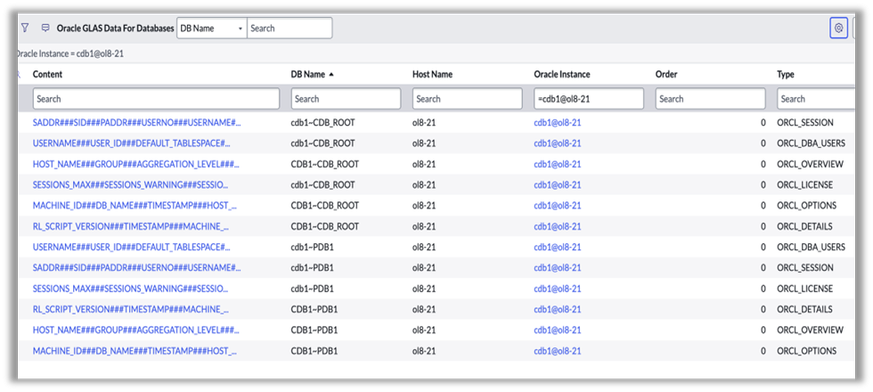Sort by Host Name column header
The height and width of the screenshot is (392, 873).
432,74
